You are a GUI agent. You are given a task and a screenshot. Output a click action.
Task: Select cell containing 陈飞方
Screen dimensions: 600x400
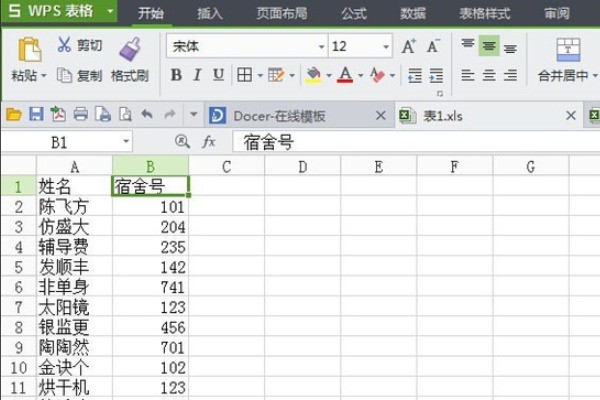click(x=75, y=207)
